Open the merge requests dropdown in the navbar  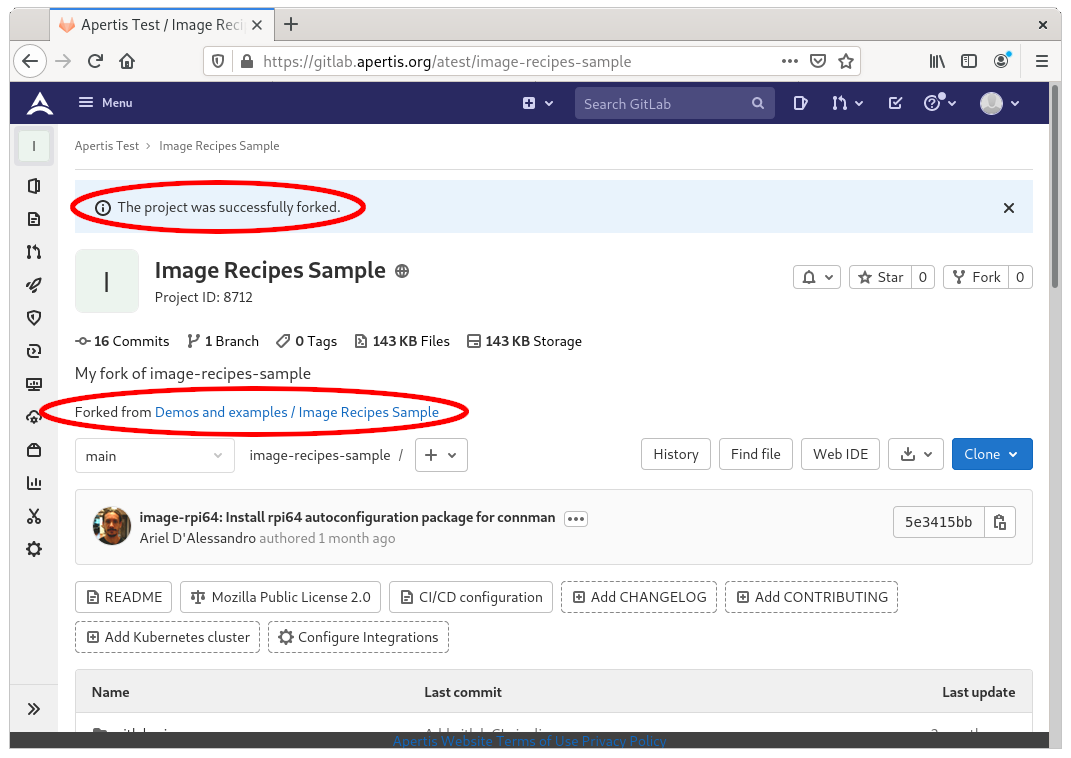click(847, 103)
